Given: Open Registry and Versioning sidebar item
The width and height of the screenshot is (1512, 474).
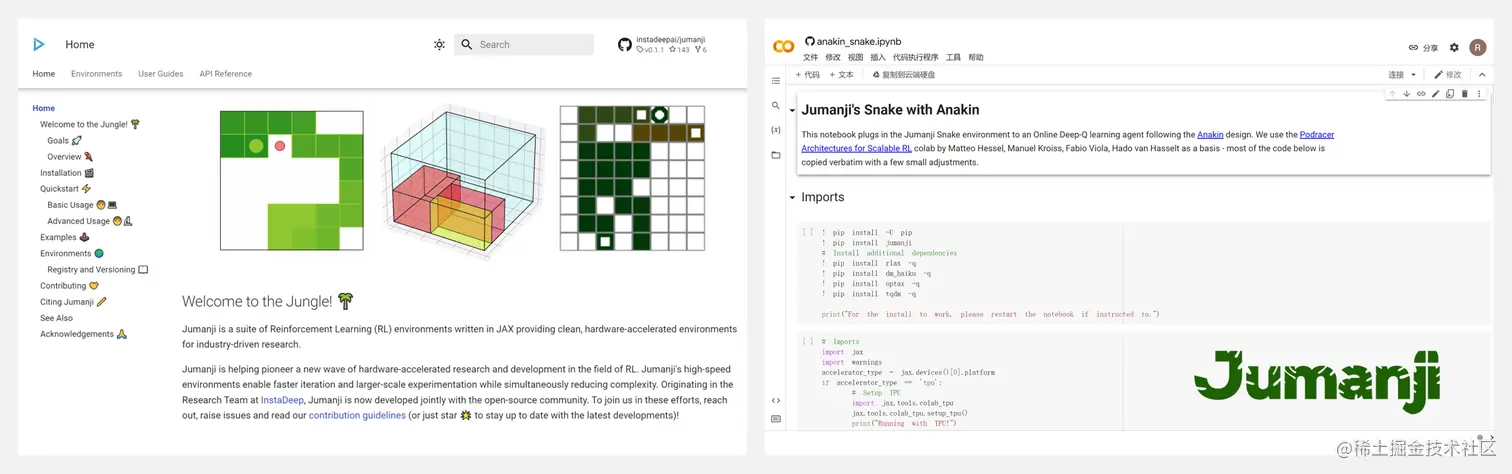Looking at the screenshot, I should (x=97, y=270).
